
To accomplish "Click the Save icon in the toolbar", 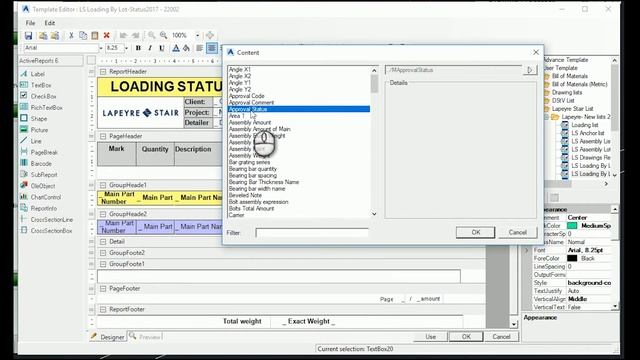I will click(x=28, y=36).
